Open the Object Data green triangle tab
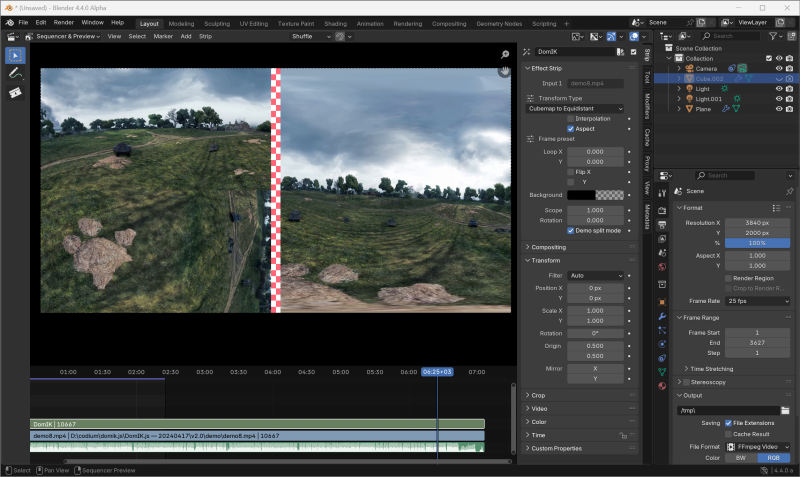 click(662, 372)
